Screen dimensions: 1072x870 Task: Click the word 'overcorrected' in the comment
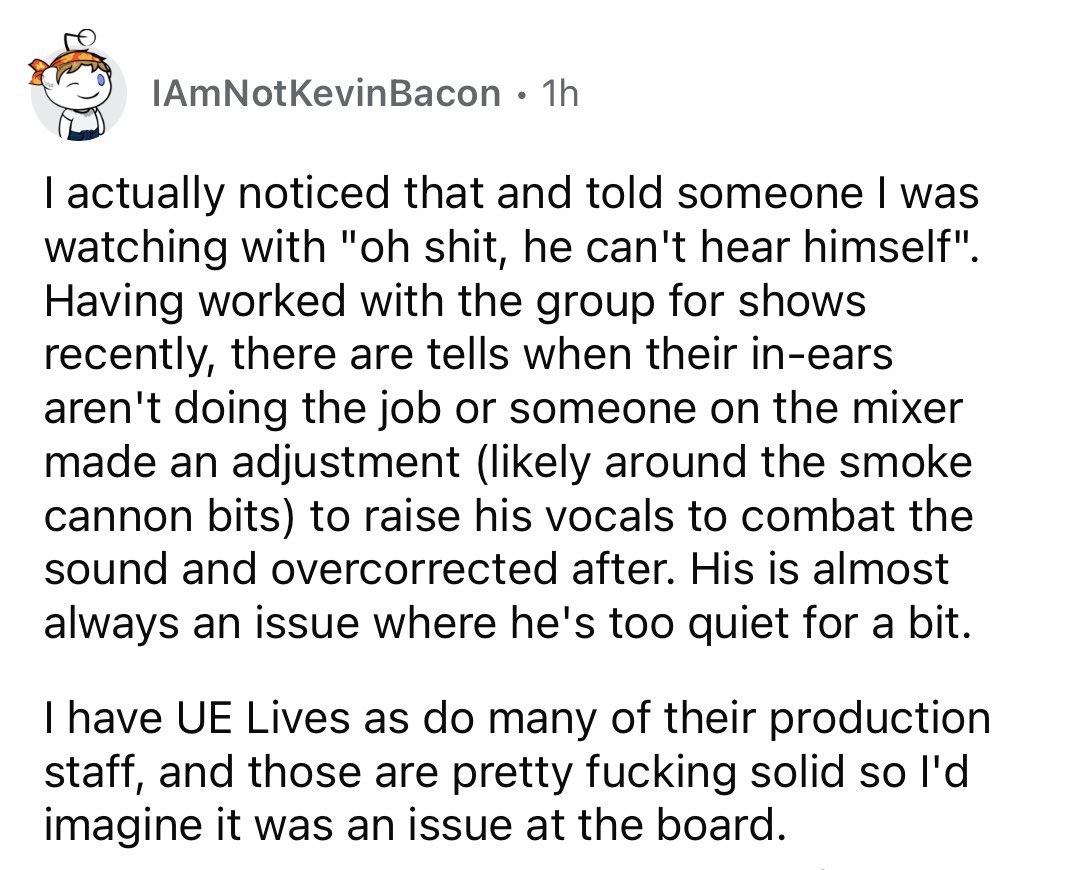point(414,569)
